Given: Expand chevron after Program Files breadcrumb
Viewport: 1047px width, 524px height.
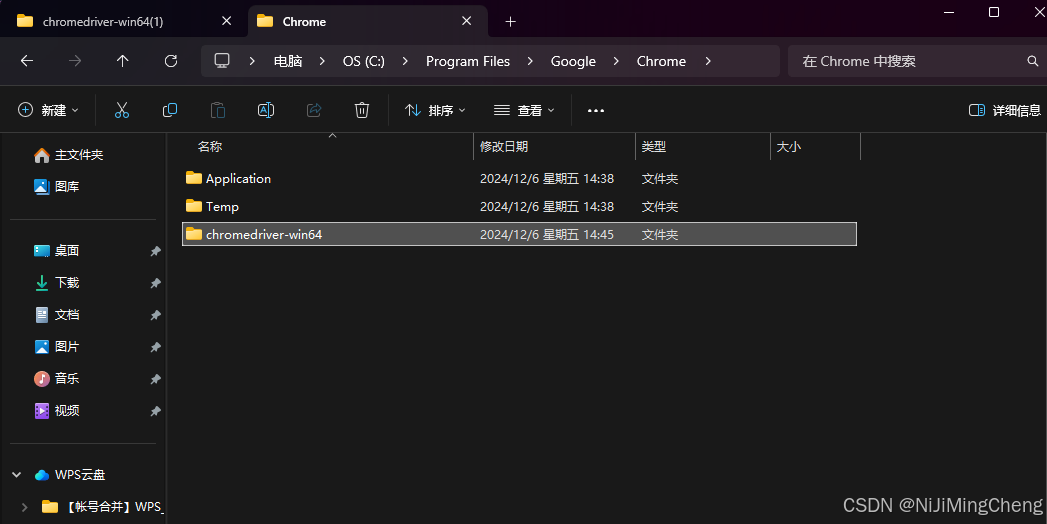Looking at the screenshot, I should coord(530,61).
